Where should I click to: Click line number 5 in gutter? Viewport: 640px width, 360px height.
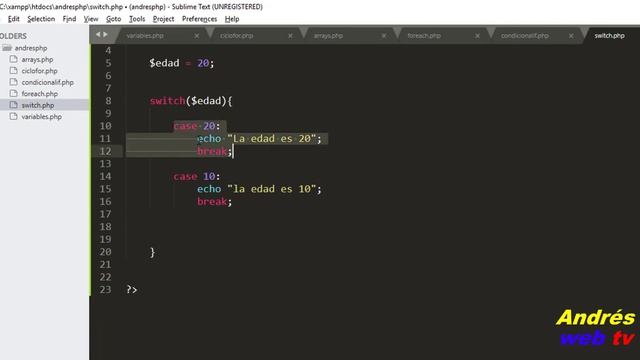(108, 63)
